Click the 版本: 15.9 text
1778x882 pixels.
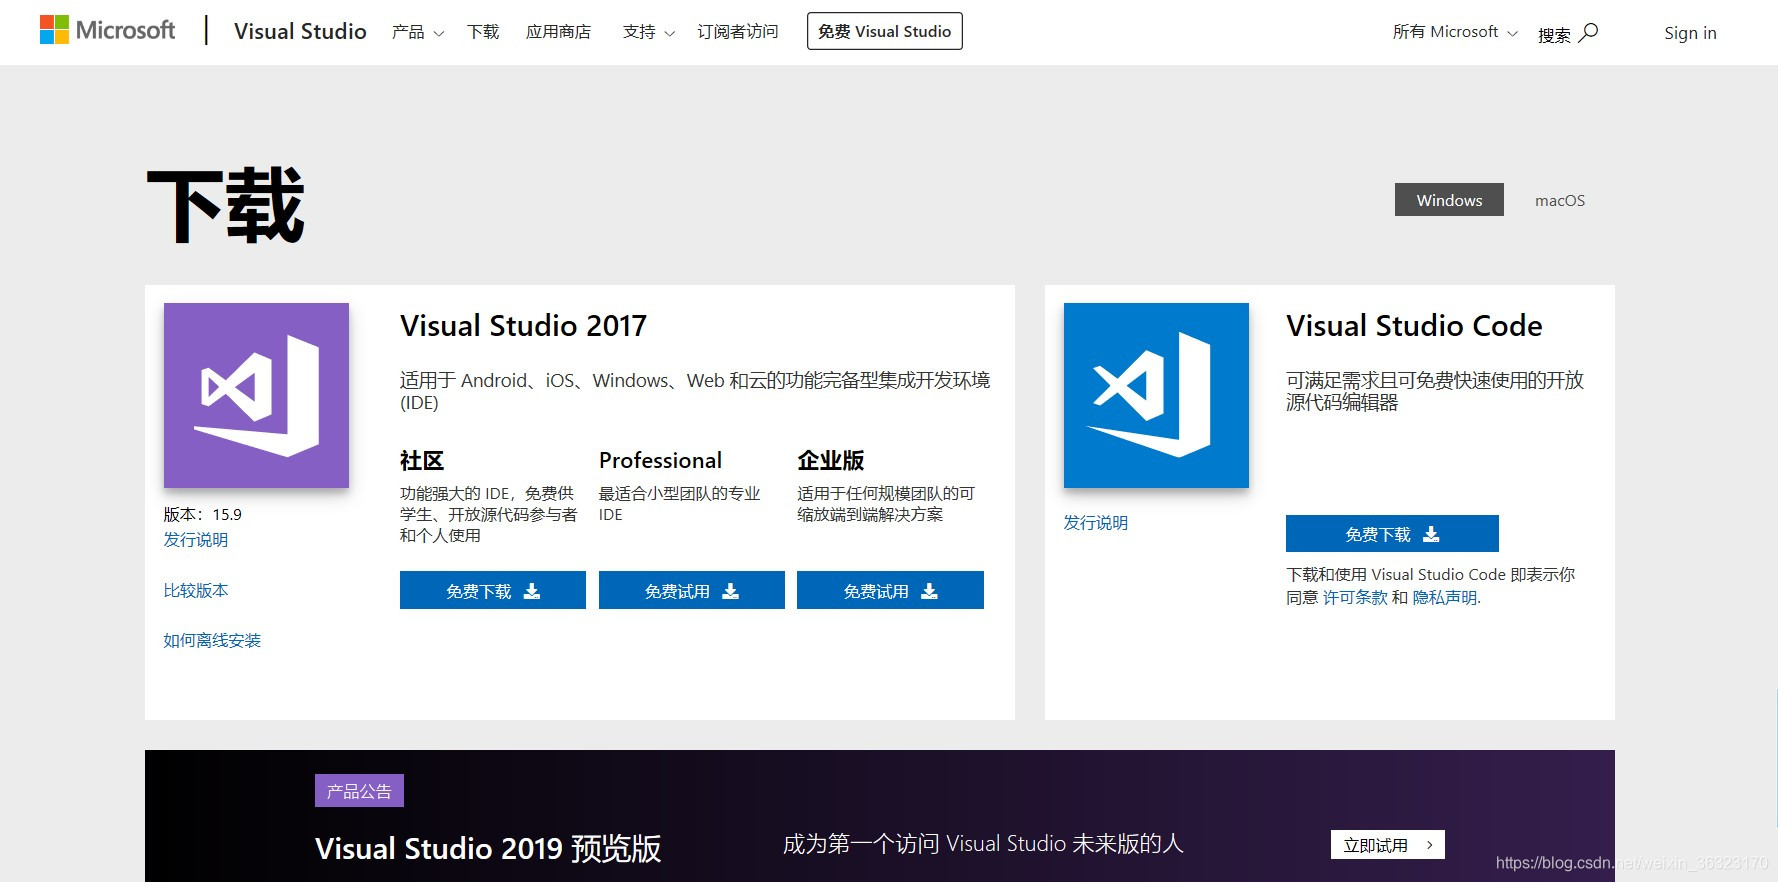pyautogui.click(x=203, y=515)
